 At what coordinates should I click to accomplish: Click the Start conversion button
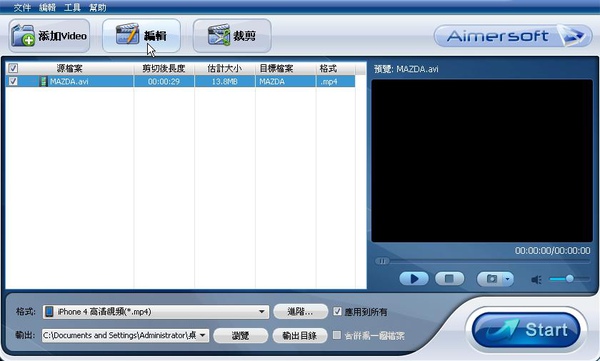tap(526, 330)
